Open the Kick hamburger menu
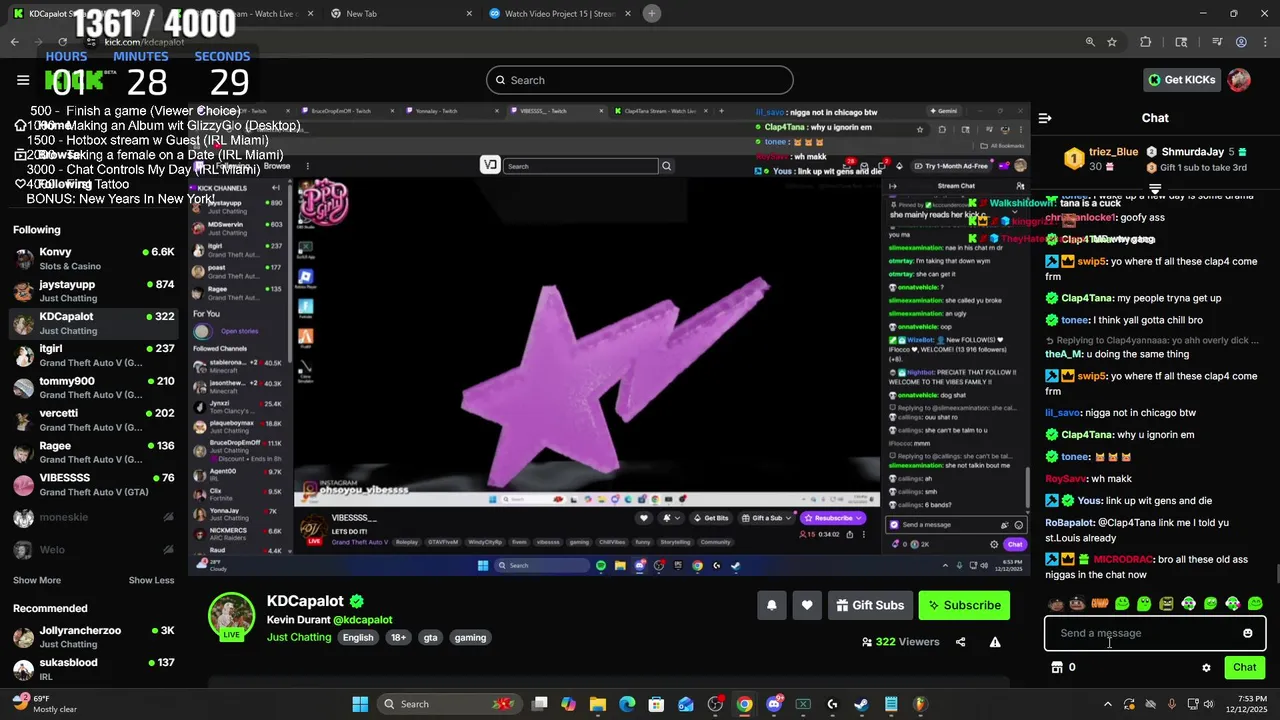The width and height of the screenshot is (1280, 720). (23, 80)
